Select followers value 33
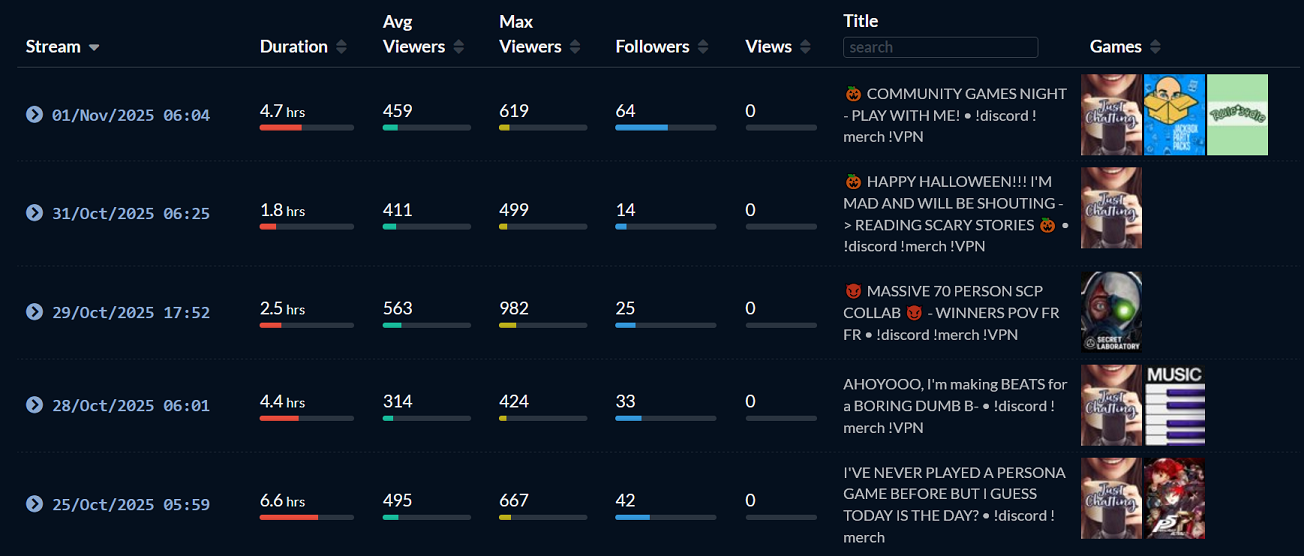Screen dimensions: 1304x556 coord(626,401)
